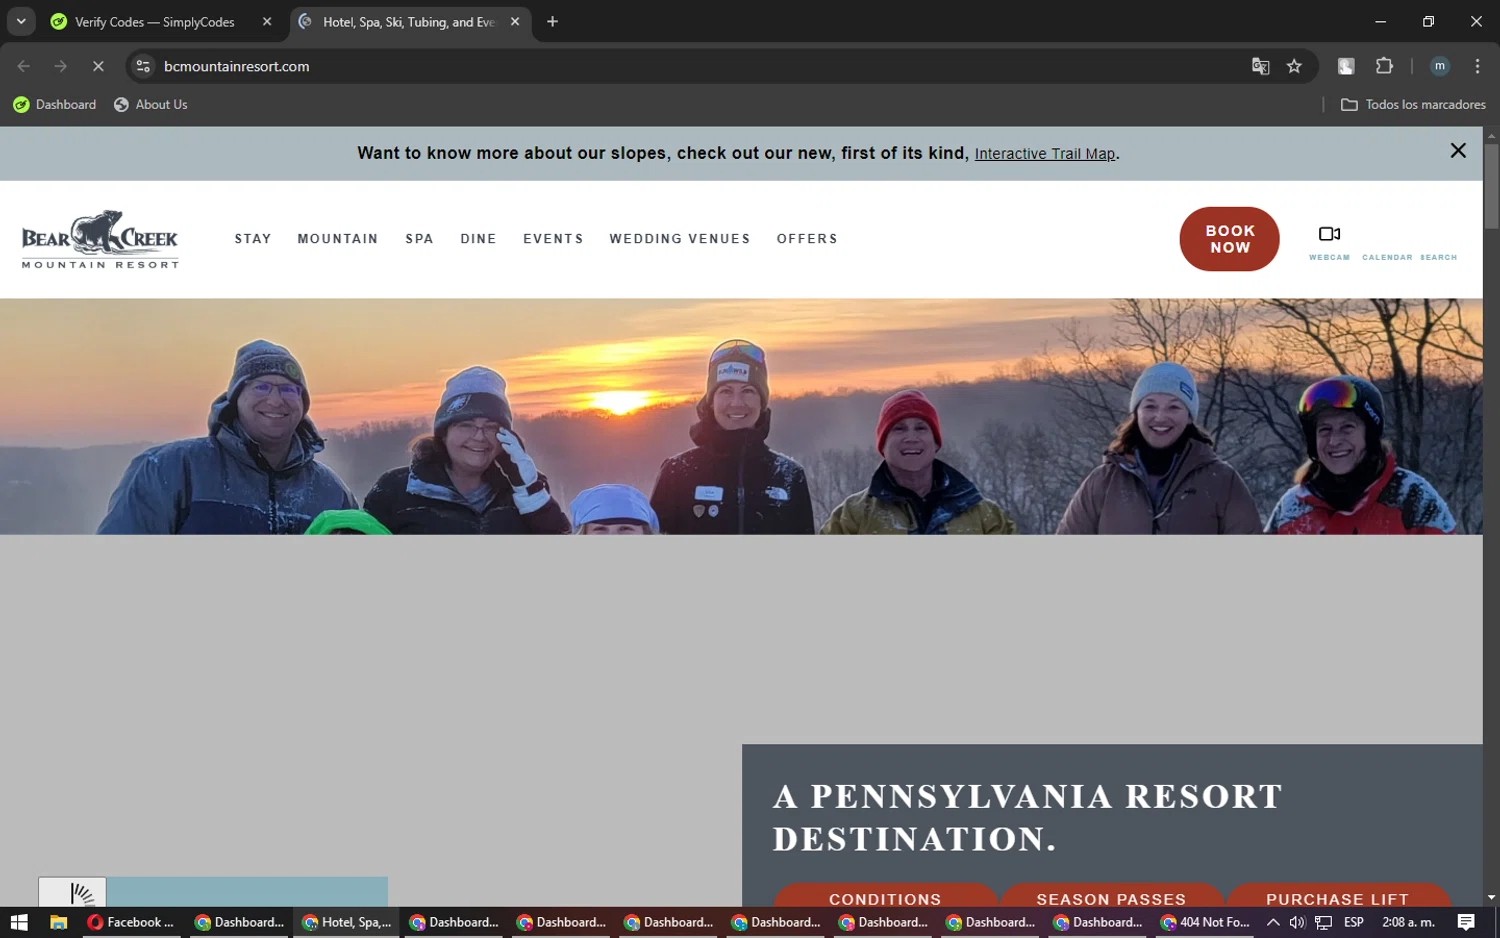Focus the address bar showing bcmountainresort.com
Screen dimensions: 1500x938
[x=700, y=66]
